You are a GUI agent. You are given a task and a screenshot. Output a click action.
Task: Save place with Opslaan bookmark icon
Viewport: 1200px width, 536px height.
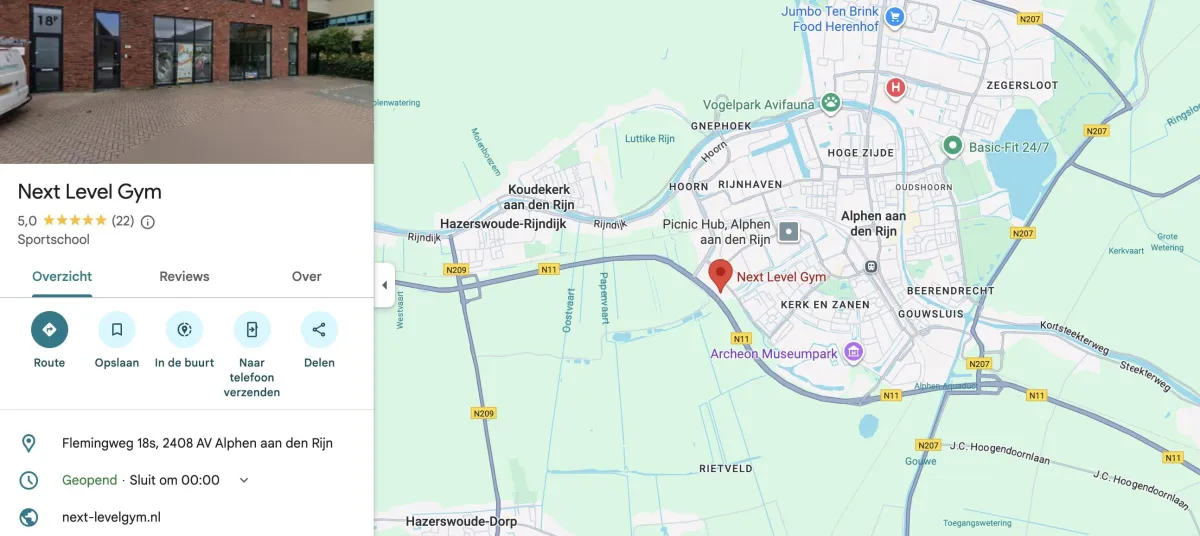pyautogui.click(x=117, y=329)
